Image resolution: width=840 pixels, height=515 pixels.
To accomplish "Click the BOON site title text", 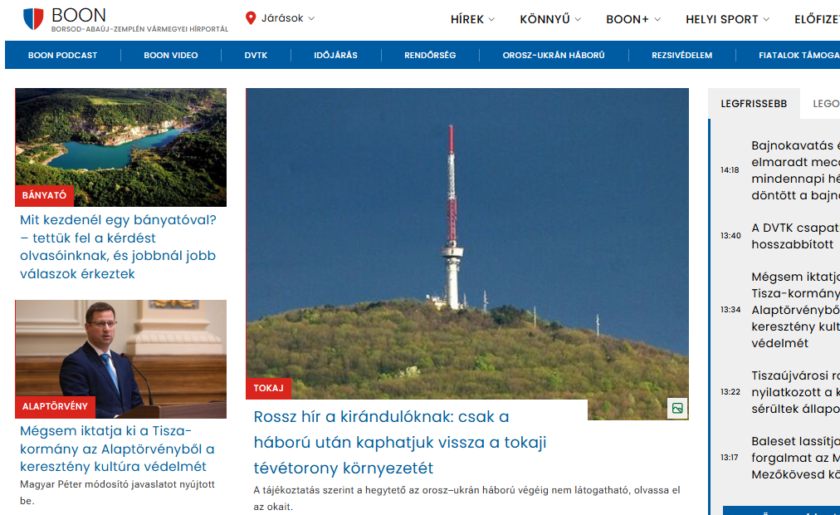I will (x=79, y=15).
